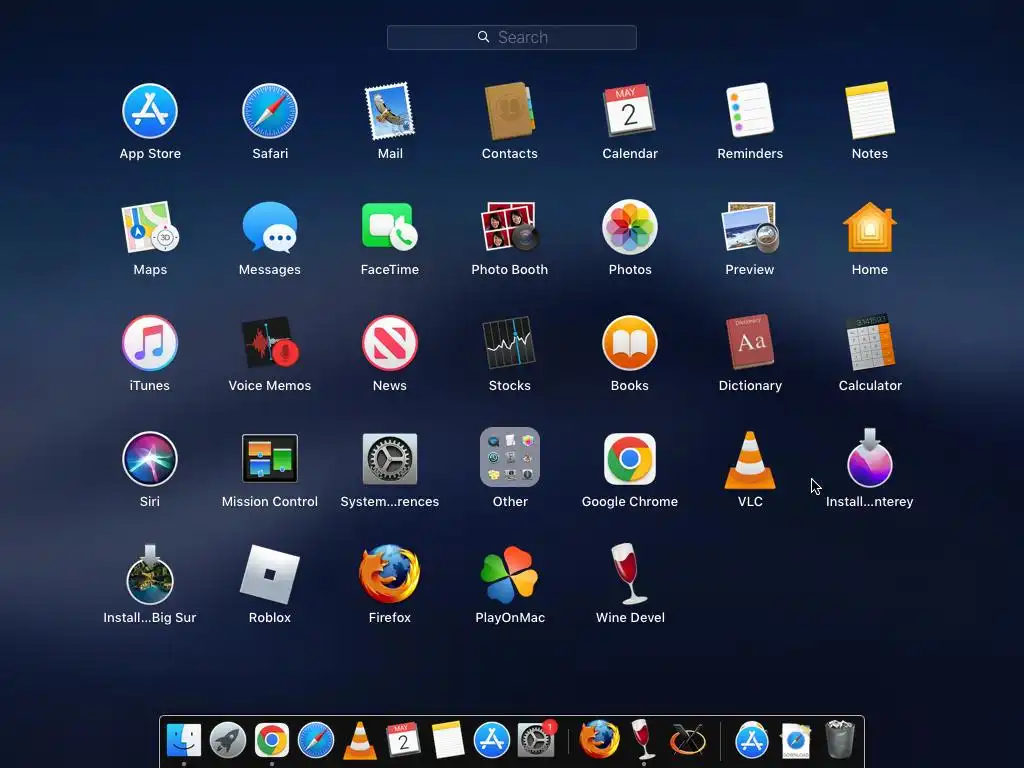Open the Photos app
This screenshot has width=1024, height=768.
(x=630, y=227)
